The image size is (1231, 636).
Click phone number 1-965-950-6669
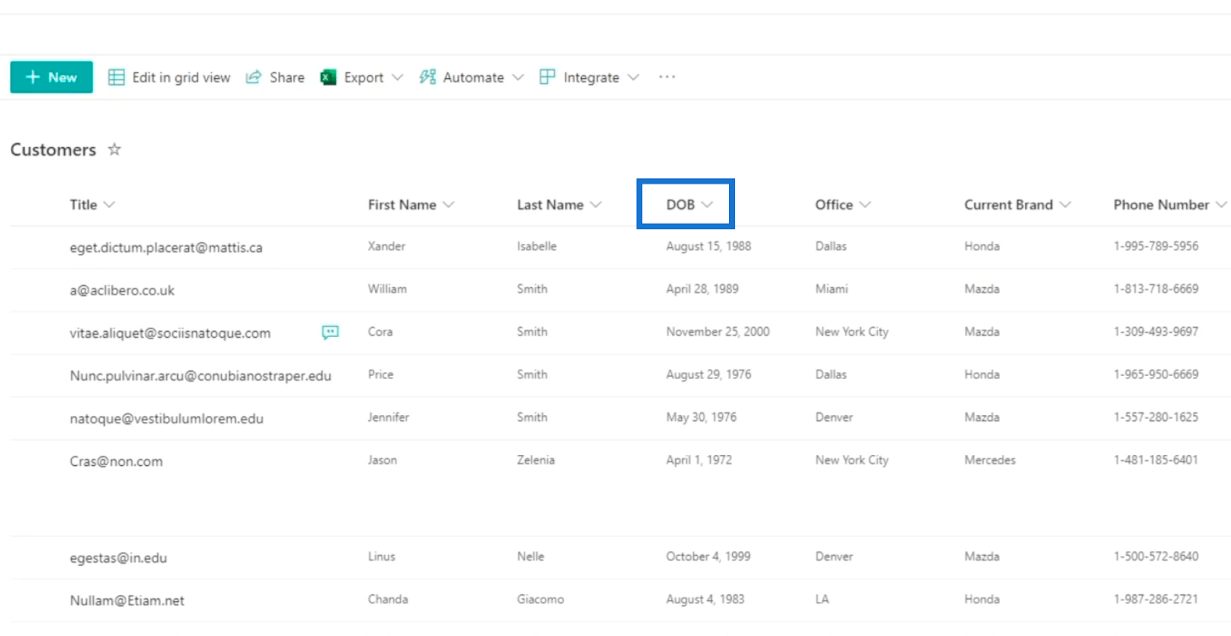pos(1156,375)
